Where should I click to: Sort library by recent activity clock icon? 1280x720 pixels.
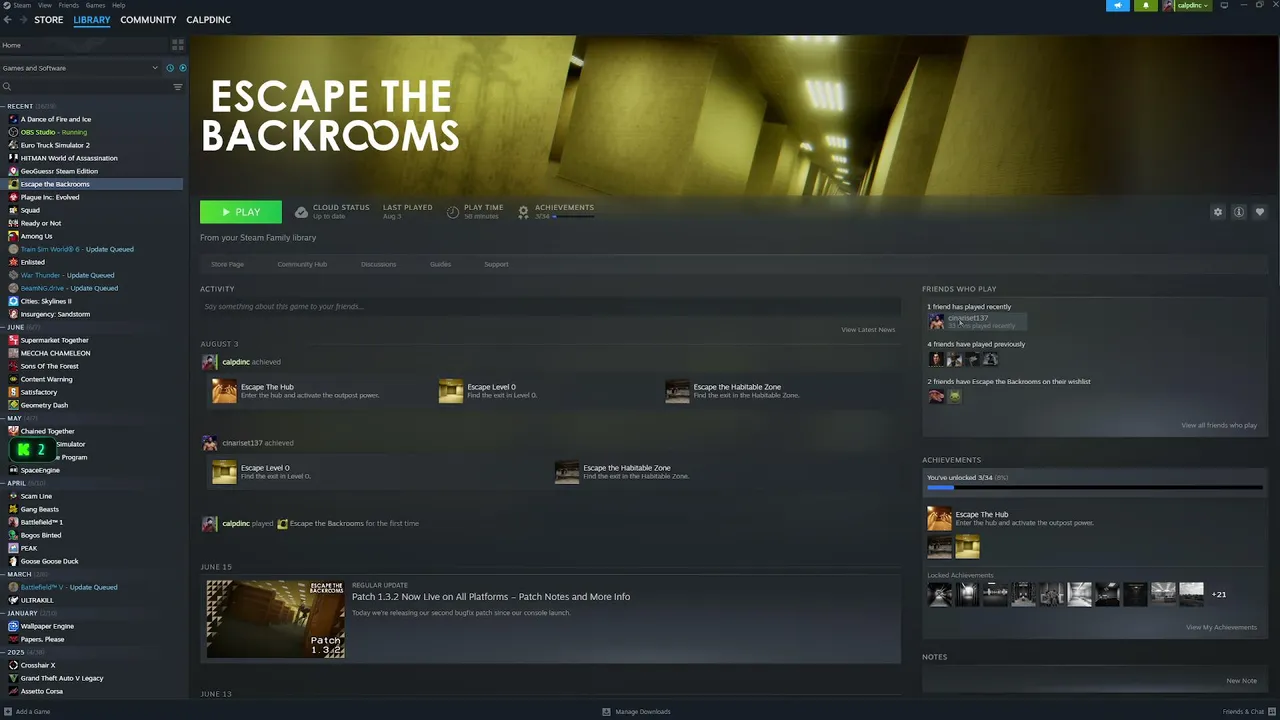(170, 68)
